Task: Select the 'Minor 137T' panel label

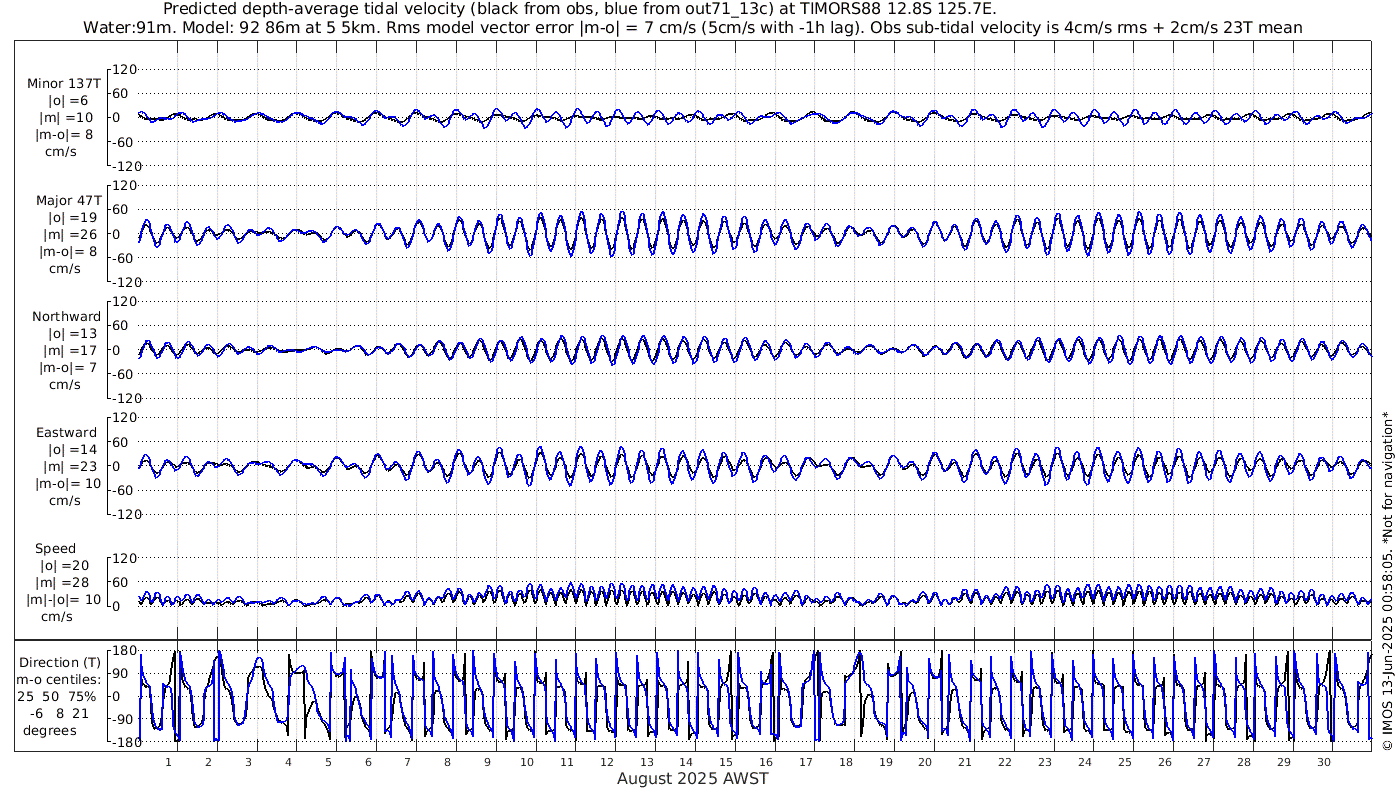Action: pos(64,84)
